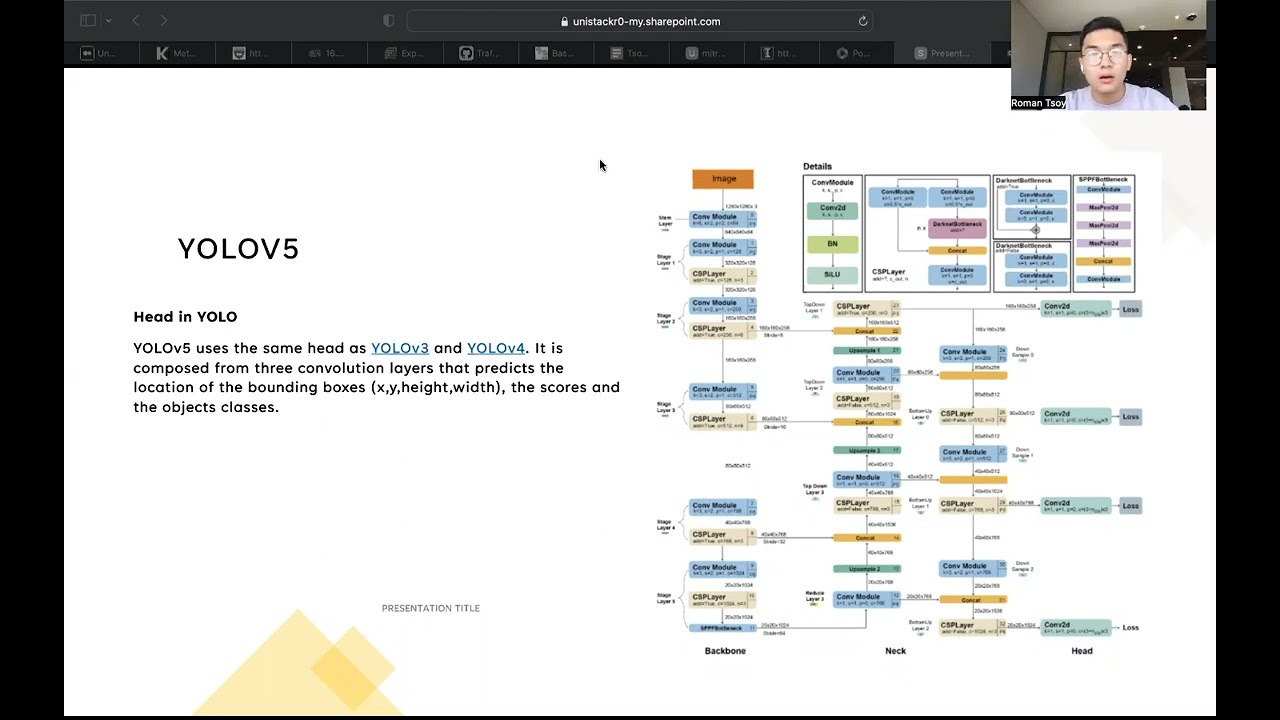Click the bottom 'Loss' label in the head
The height and width of the screenshot is (720, 1280).
(1130, 628)
